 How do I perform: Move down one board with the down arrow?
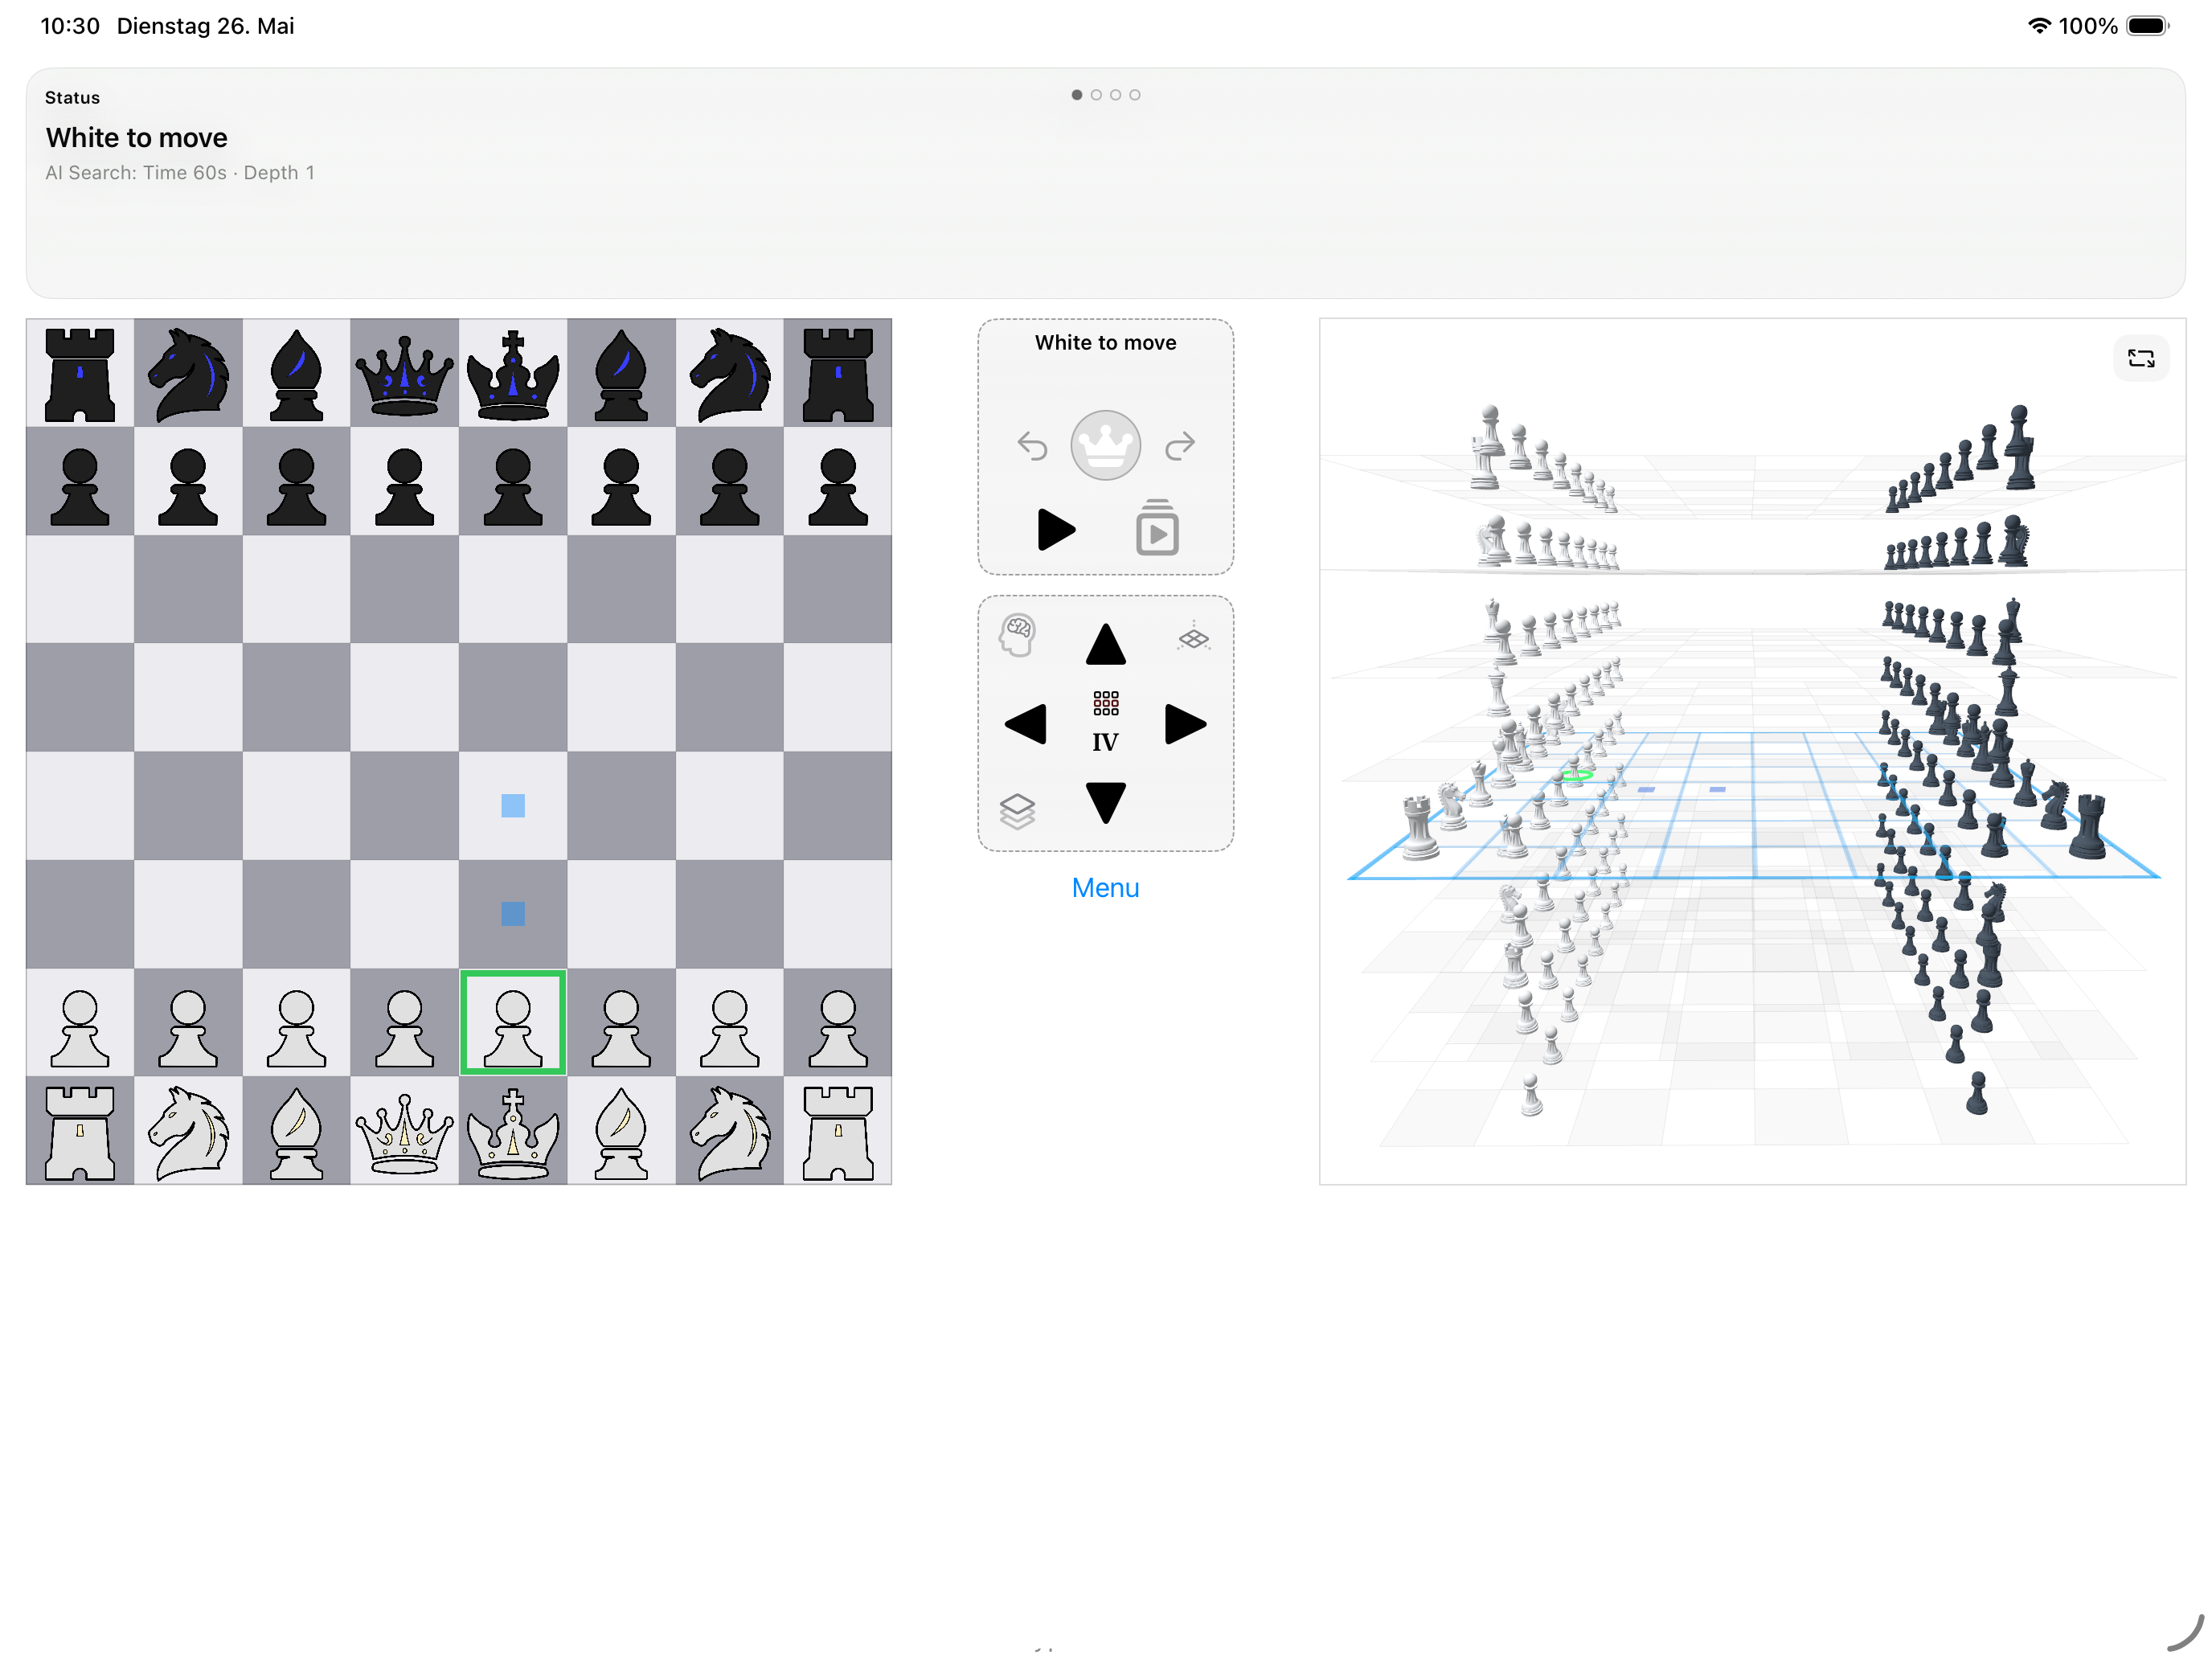click(x=1105, y=803)
